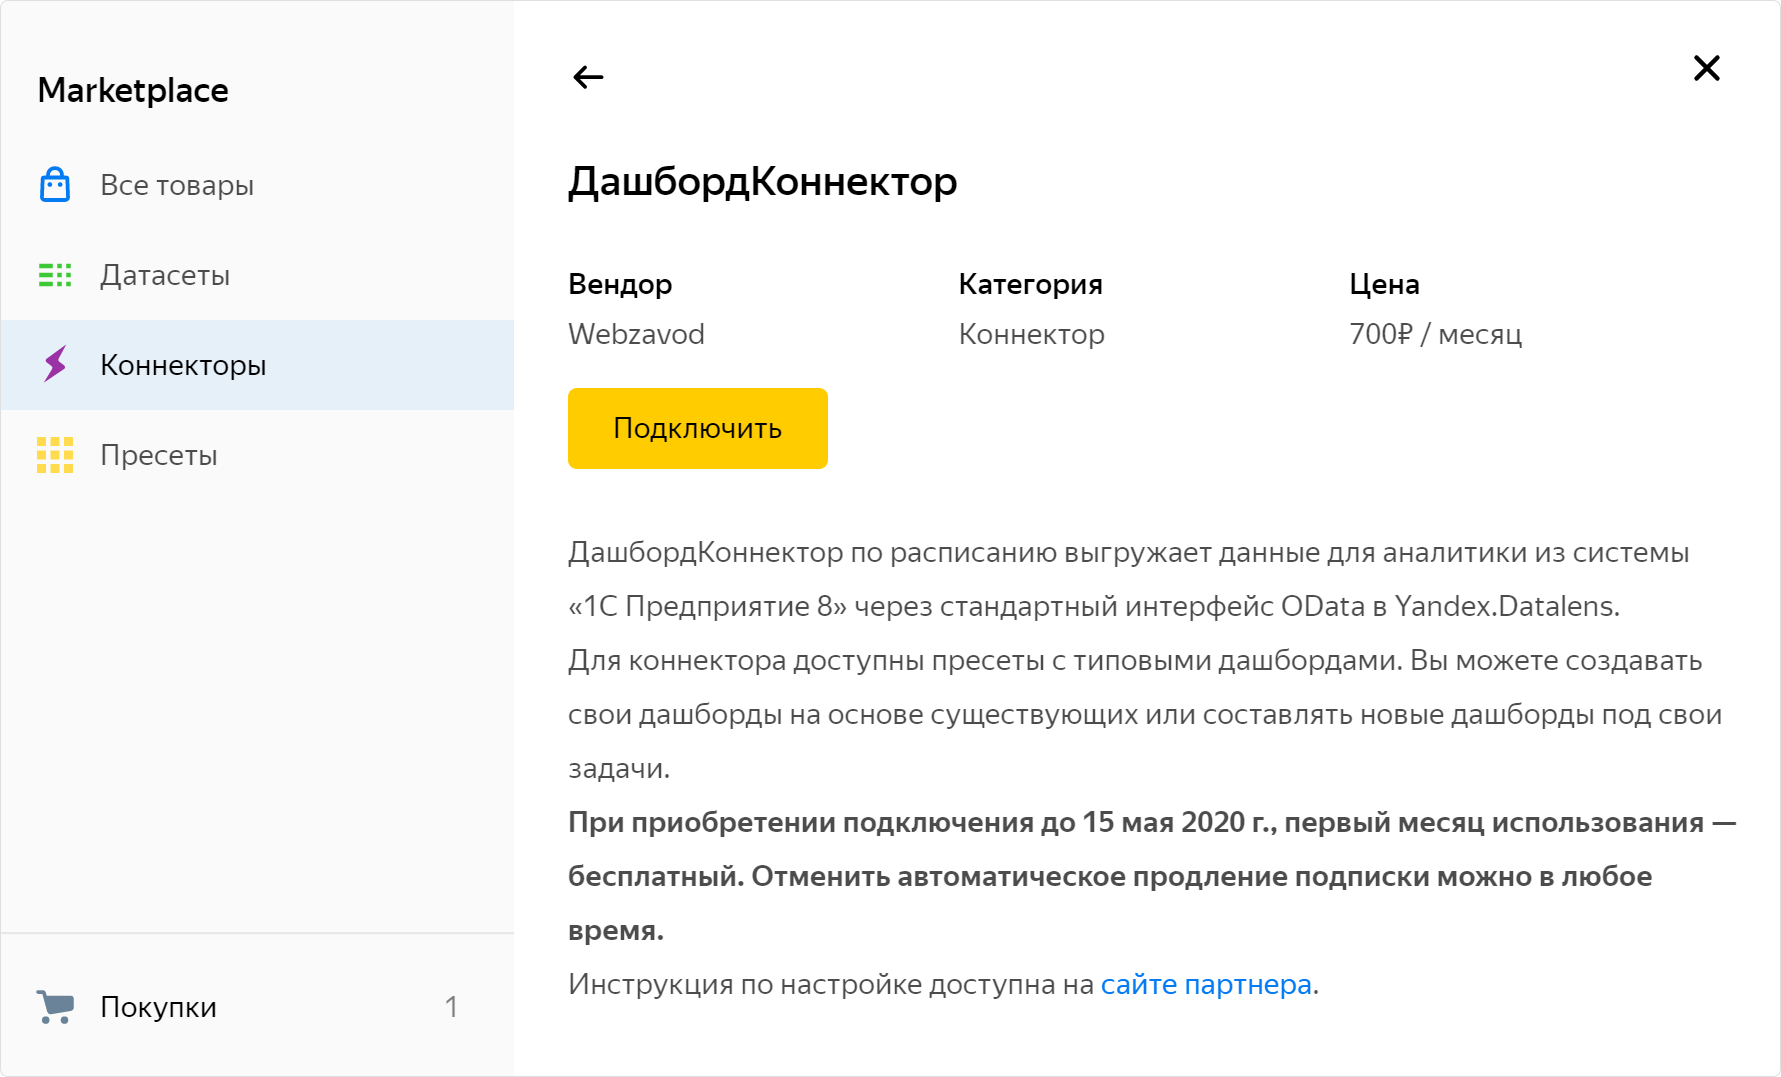This screenshot has width=1781, height=1077.
Task: Open the сайте партнера link
Action: 1206,985
